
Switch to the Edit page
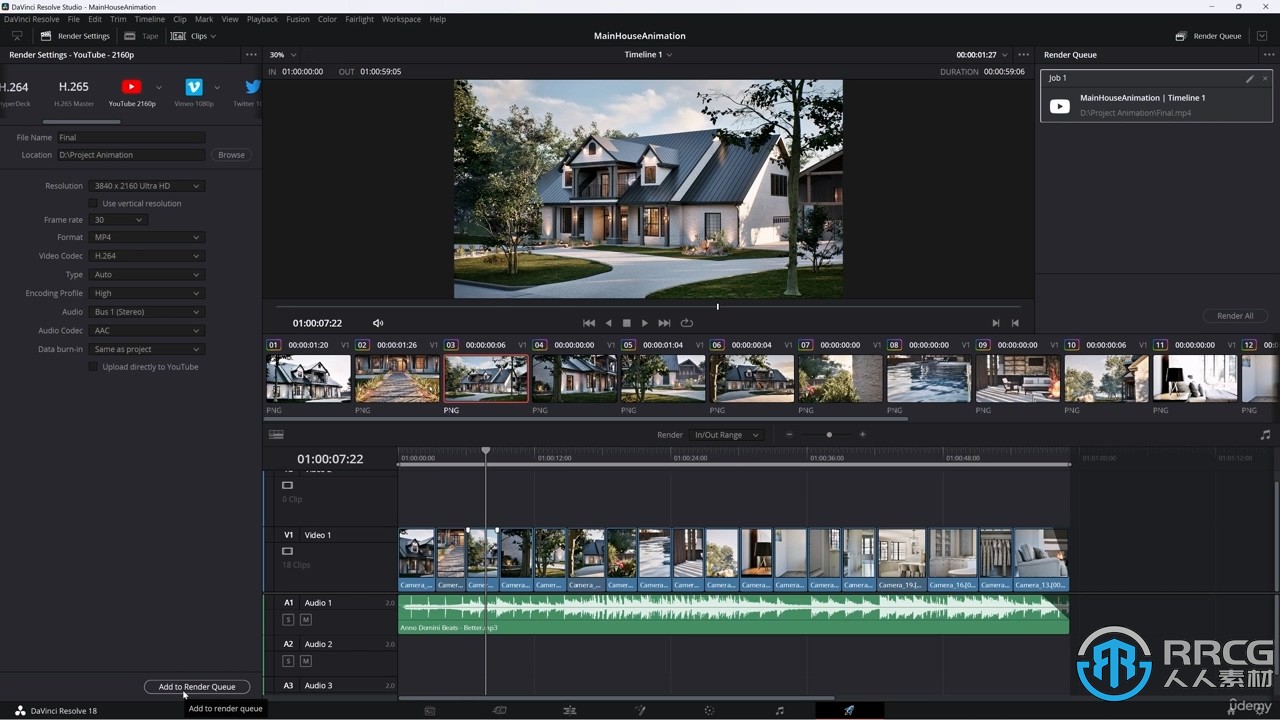[570, 711]
